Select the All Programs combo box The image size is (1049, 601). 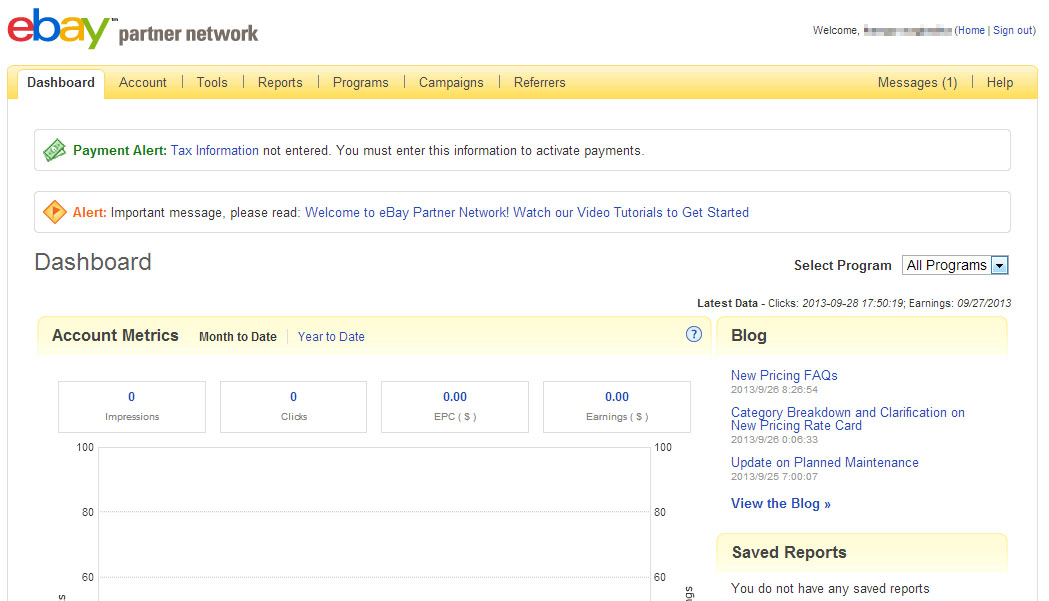pyautogui.click(x=955, y=266)
